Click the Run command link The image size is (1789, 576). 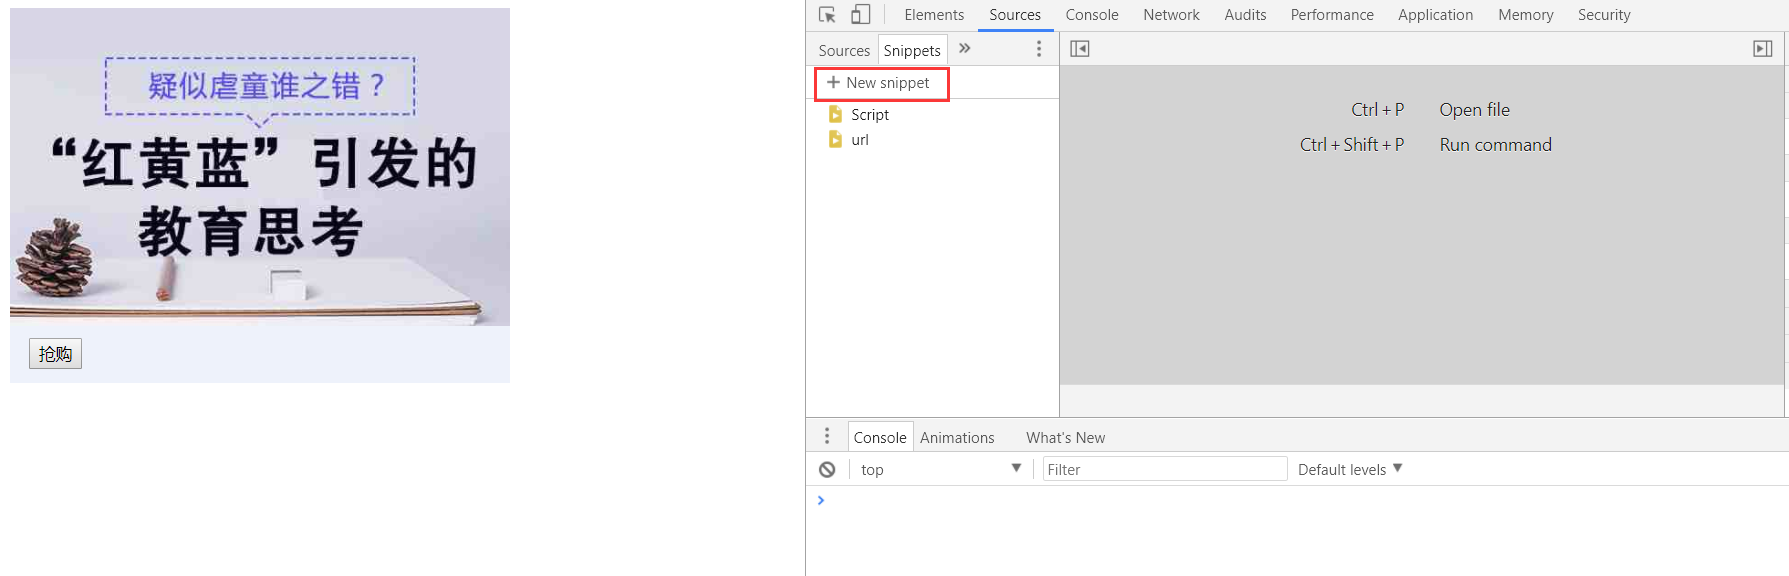point(1495,145)
